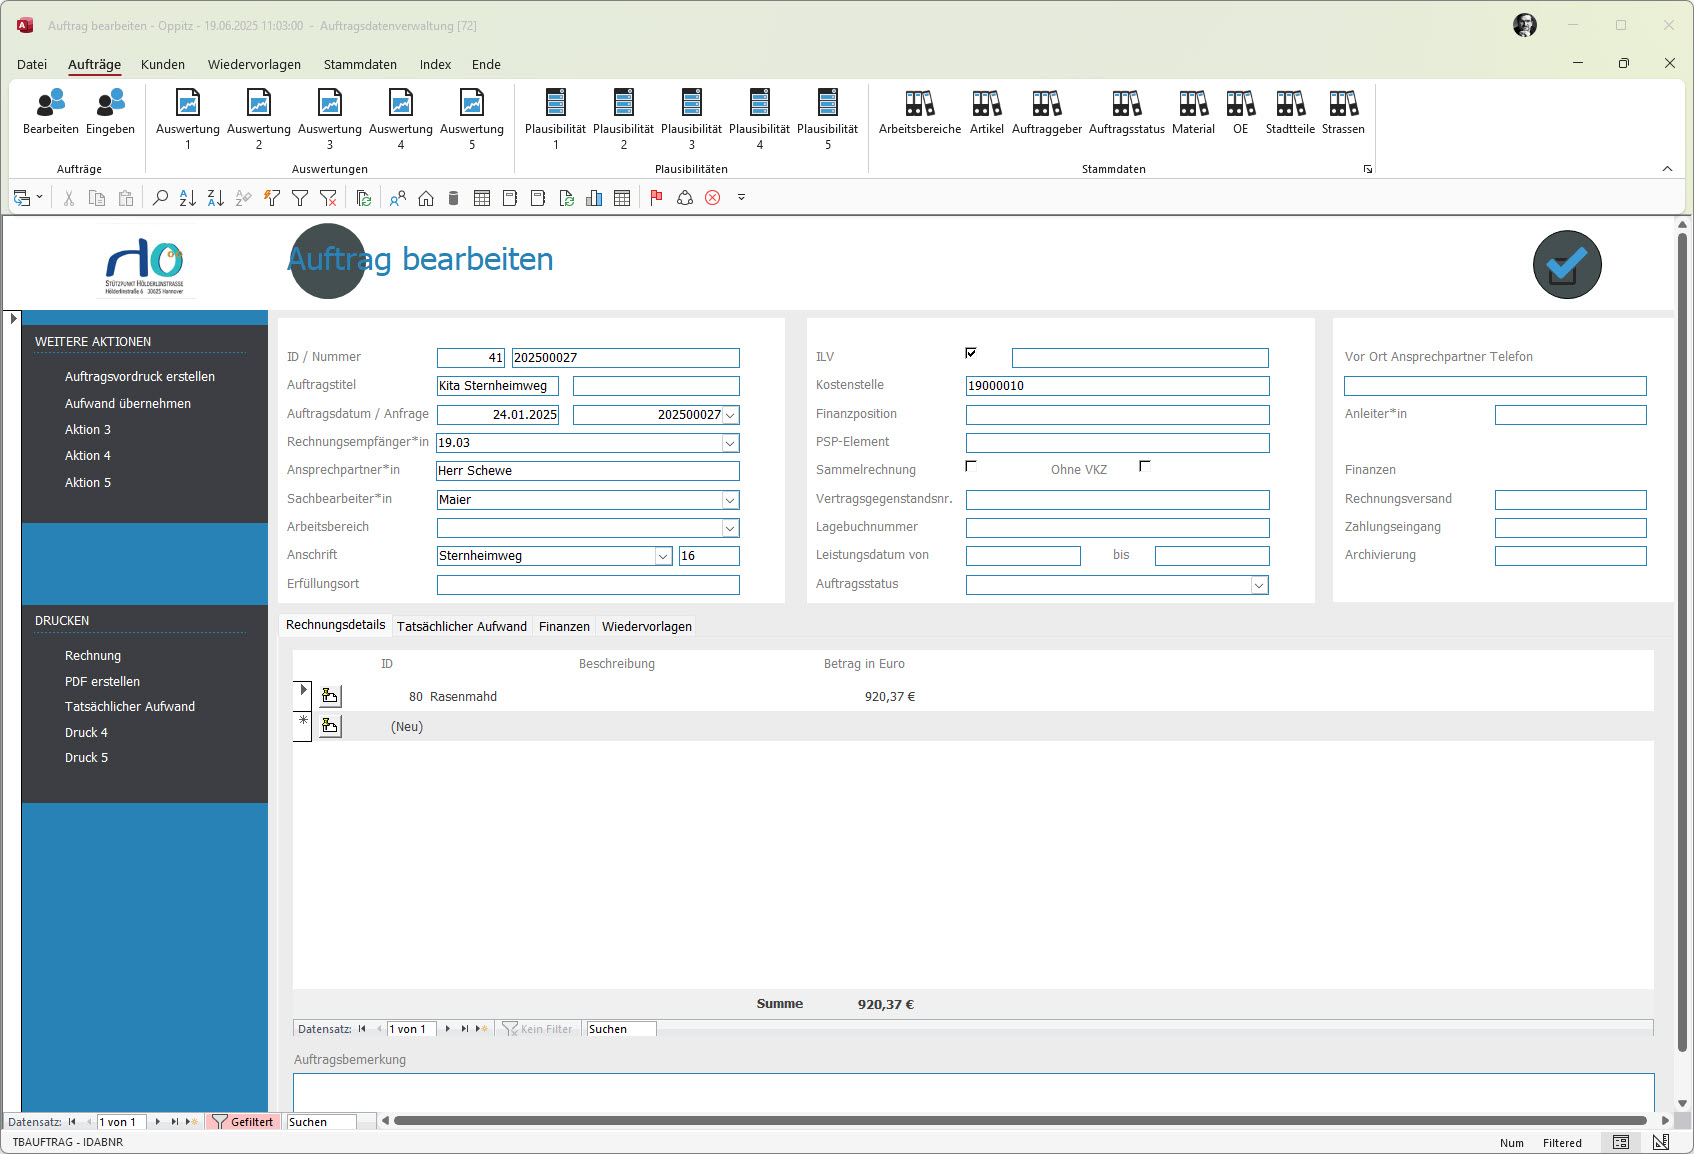Click PDF erstellen
The width and height of the screenshot is (1694, 1154).
(x=102, y=682)
